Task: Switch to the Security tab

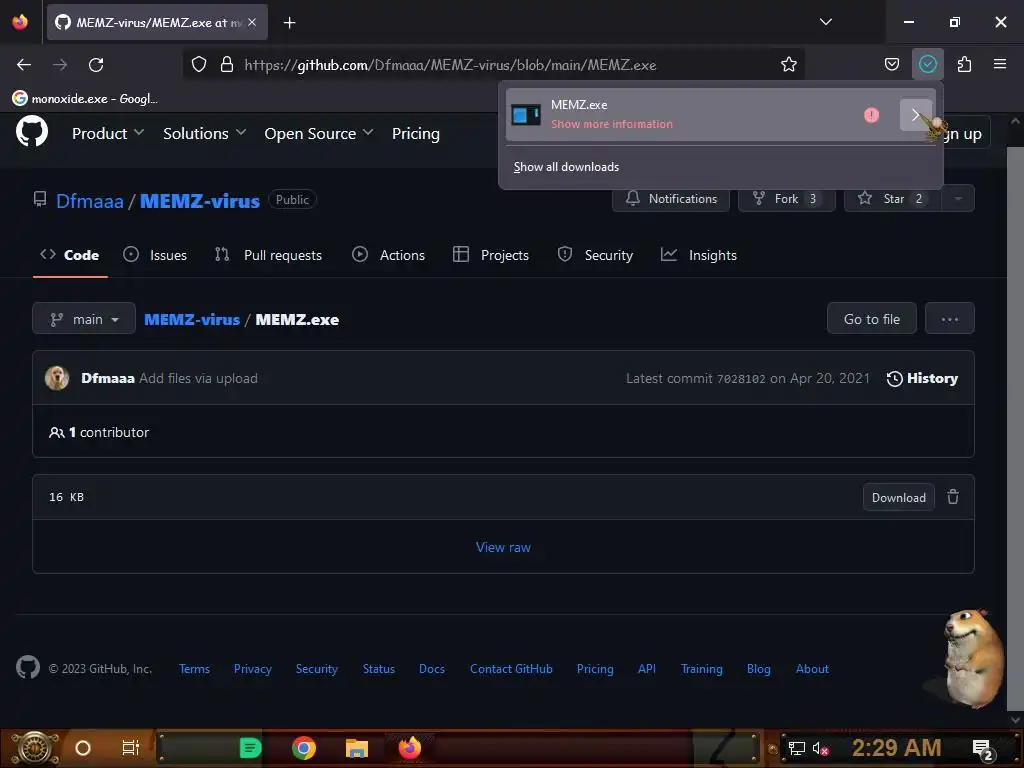Action: tap(596, 255)
